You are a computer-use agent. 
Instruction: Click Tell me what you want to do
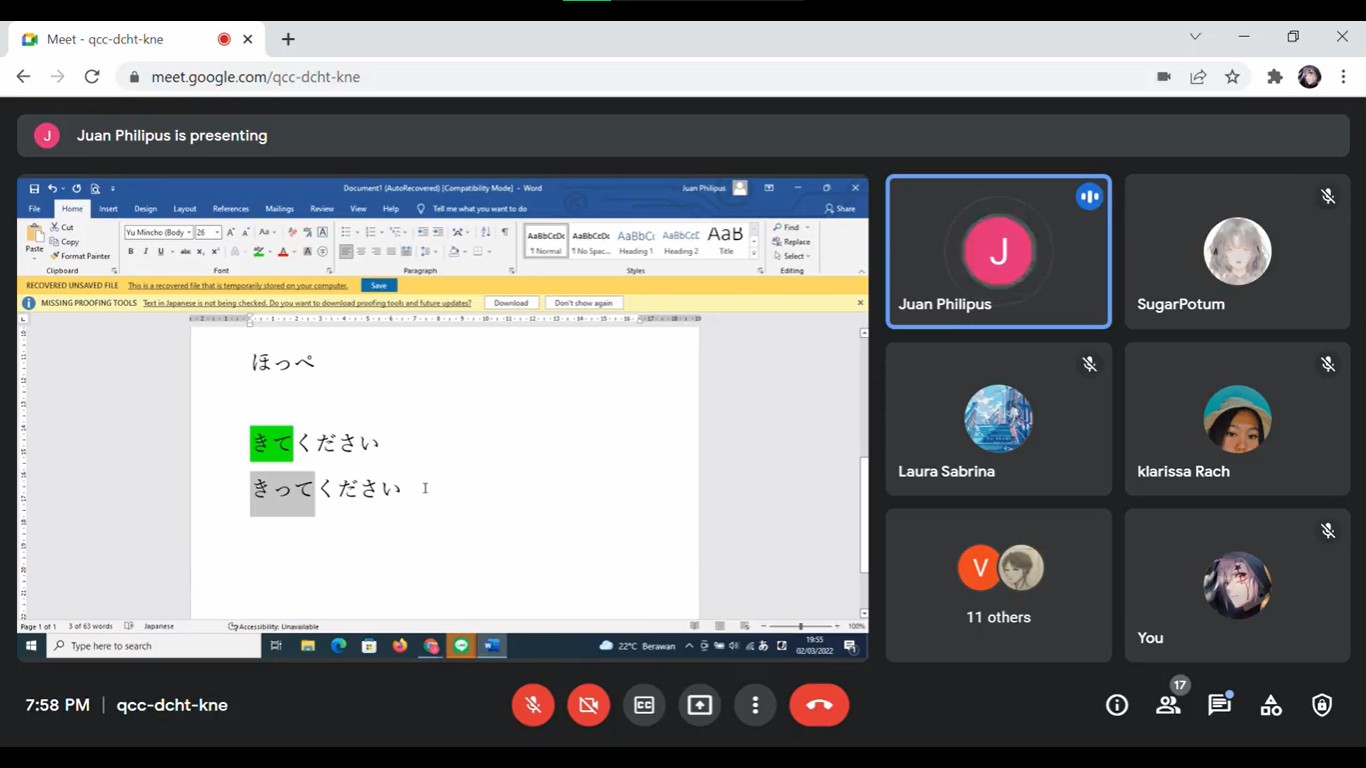click(x=471, y=209)
